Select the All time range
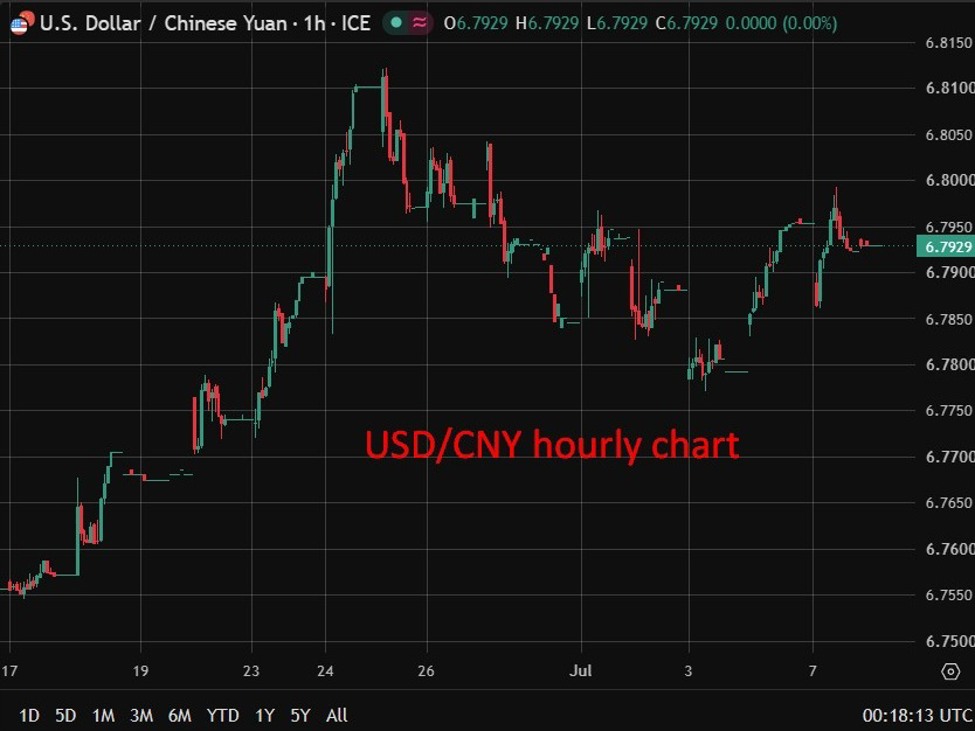This screenshot has height=731, width=975. click(336, 715)
